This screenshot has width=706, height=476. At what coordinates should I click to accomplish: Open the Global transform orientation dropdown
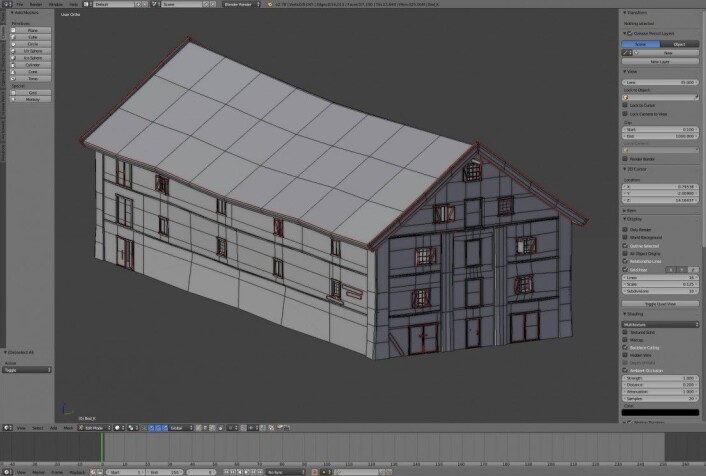pos(181,428)
